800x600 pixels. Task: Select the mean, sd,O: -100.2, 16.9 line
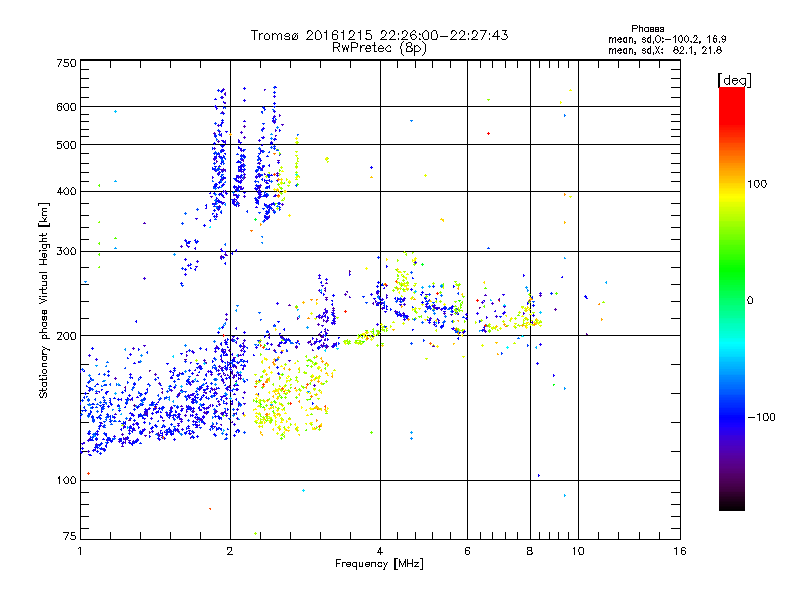click(667, 39)
